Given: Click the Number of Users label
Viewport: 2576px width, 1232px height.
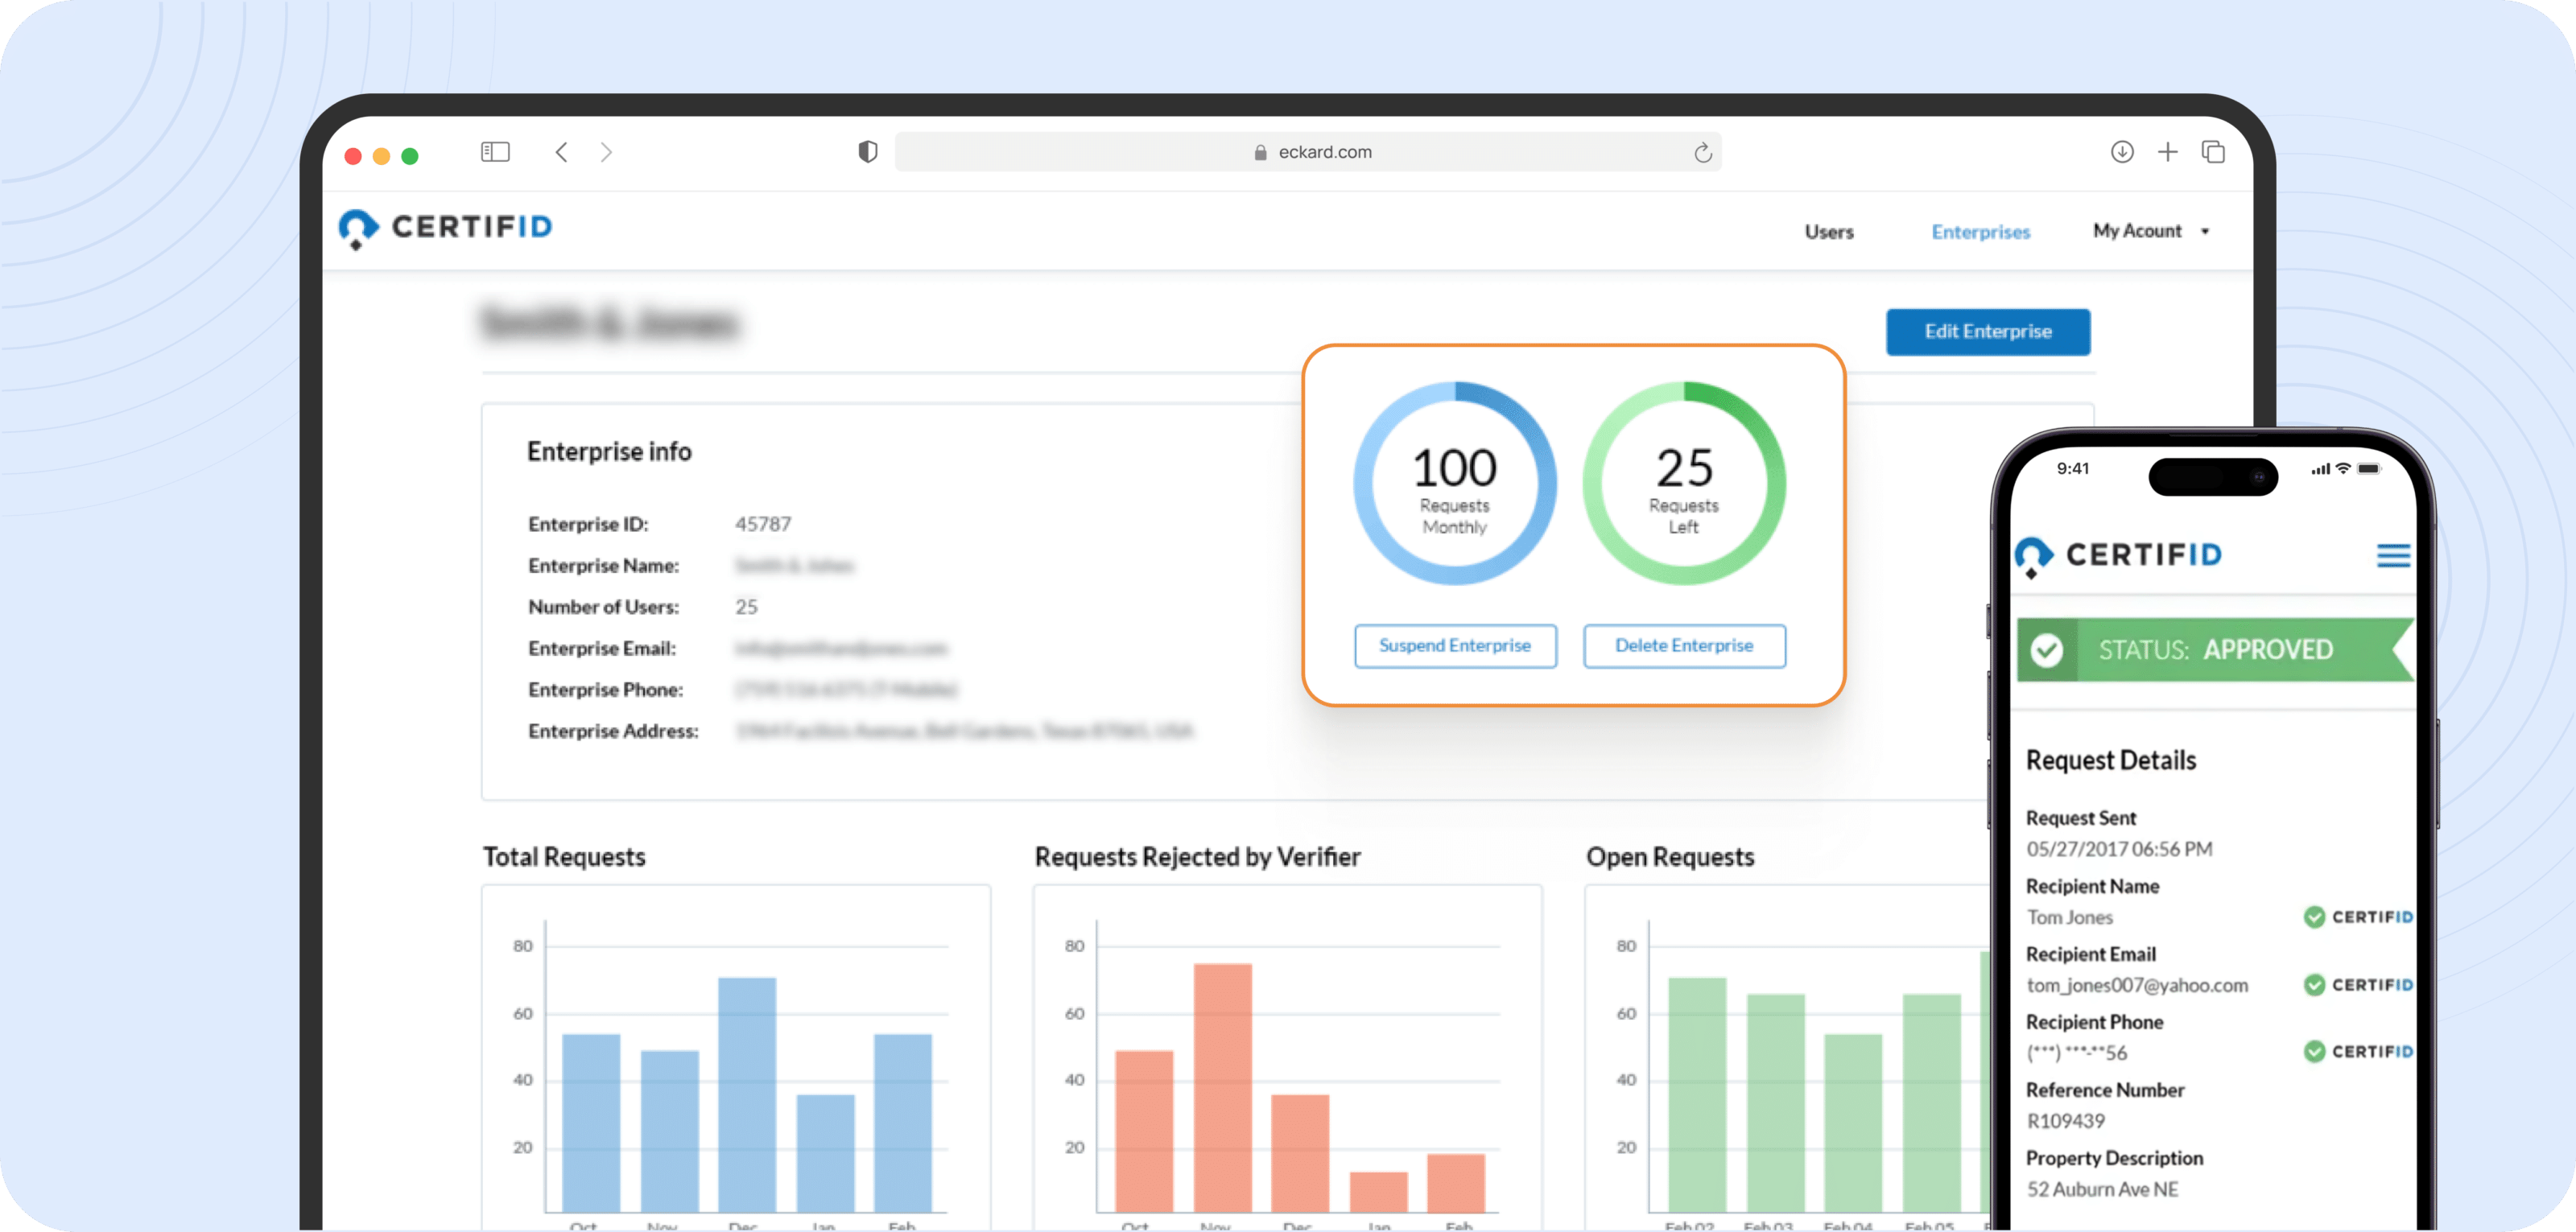Looking at the screenshot, I should (603, 607).
